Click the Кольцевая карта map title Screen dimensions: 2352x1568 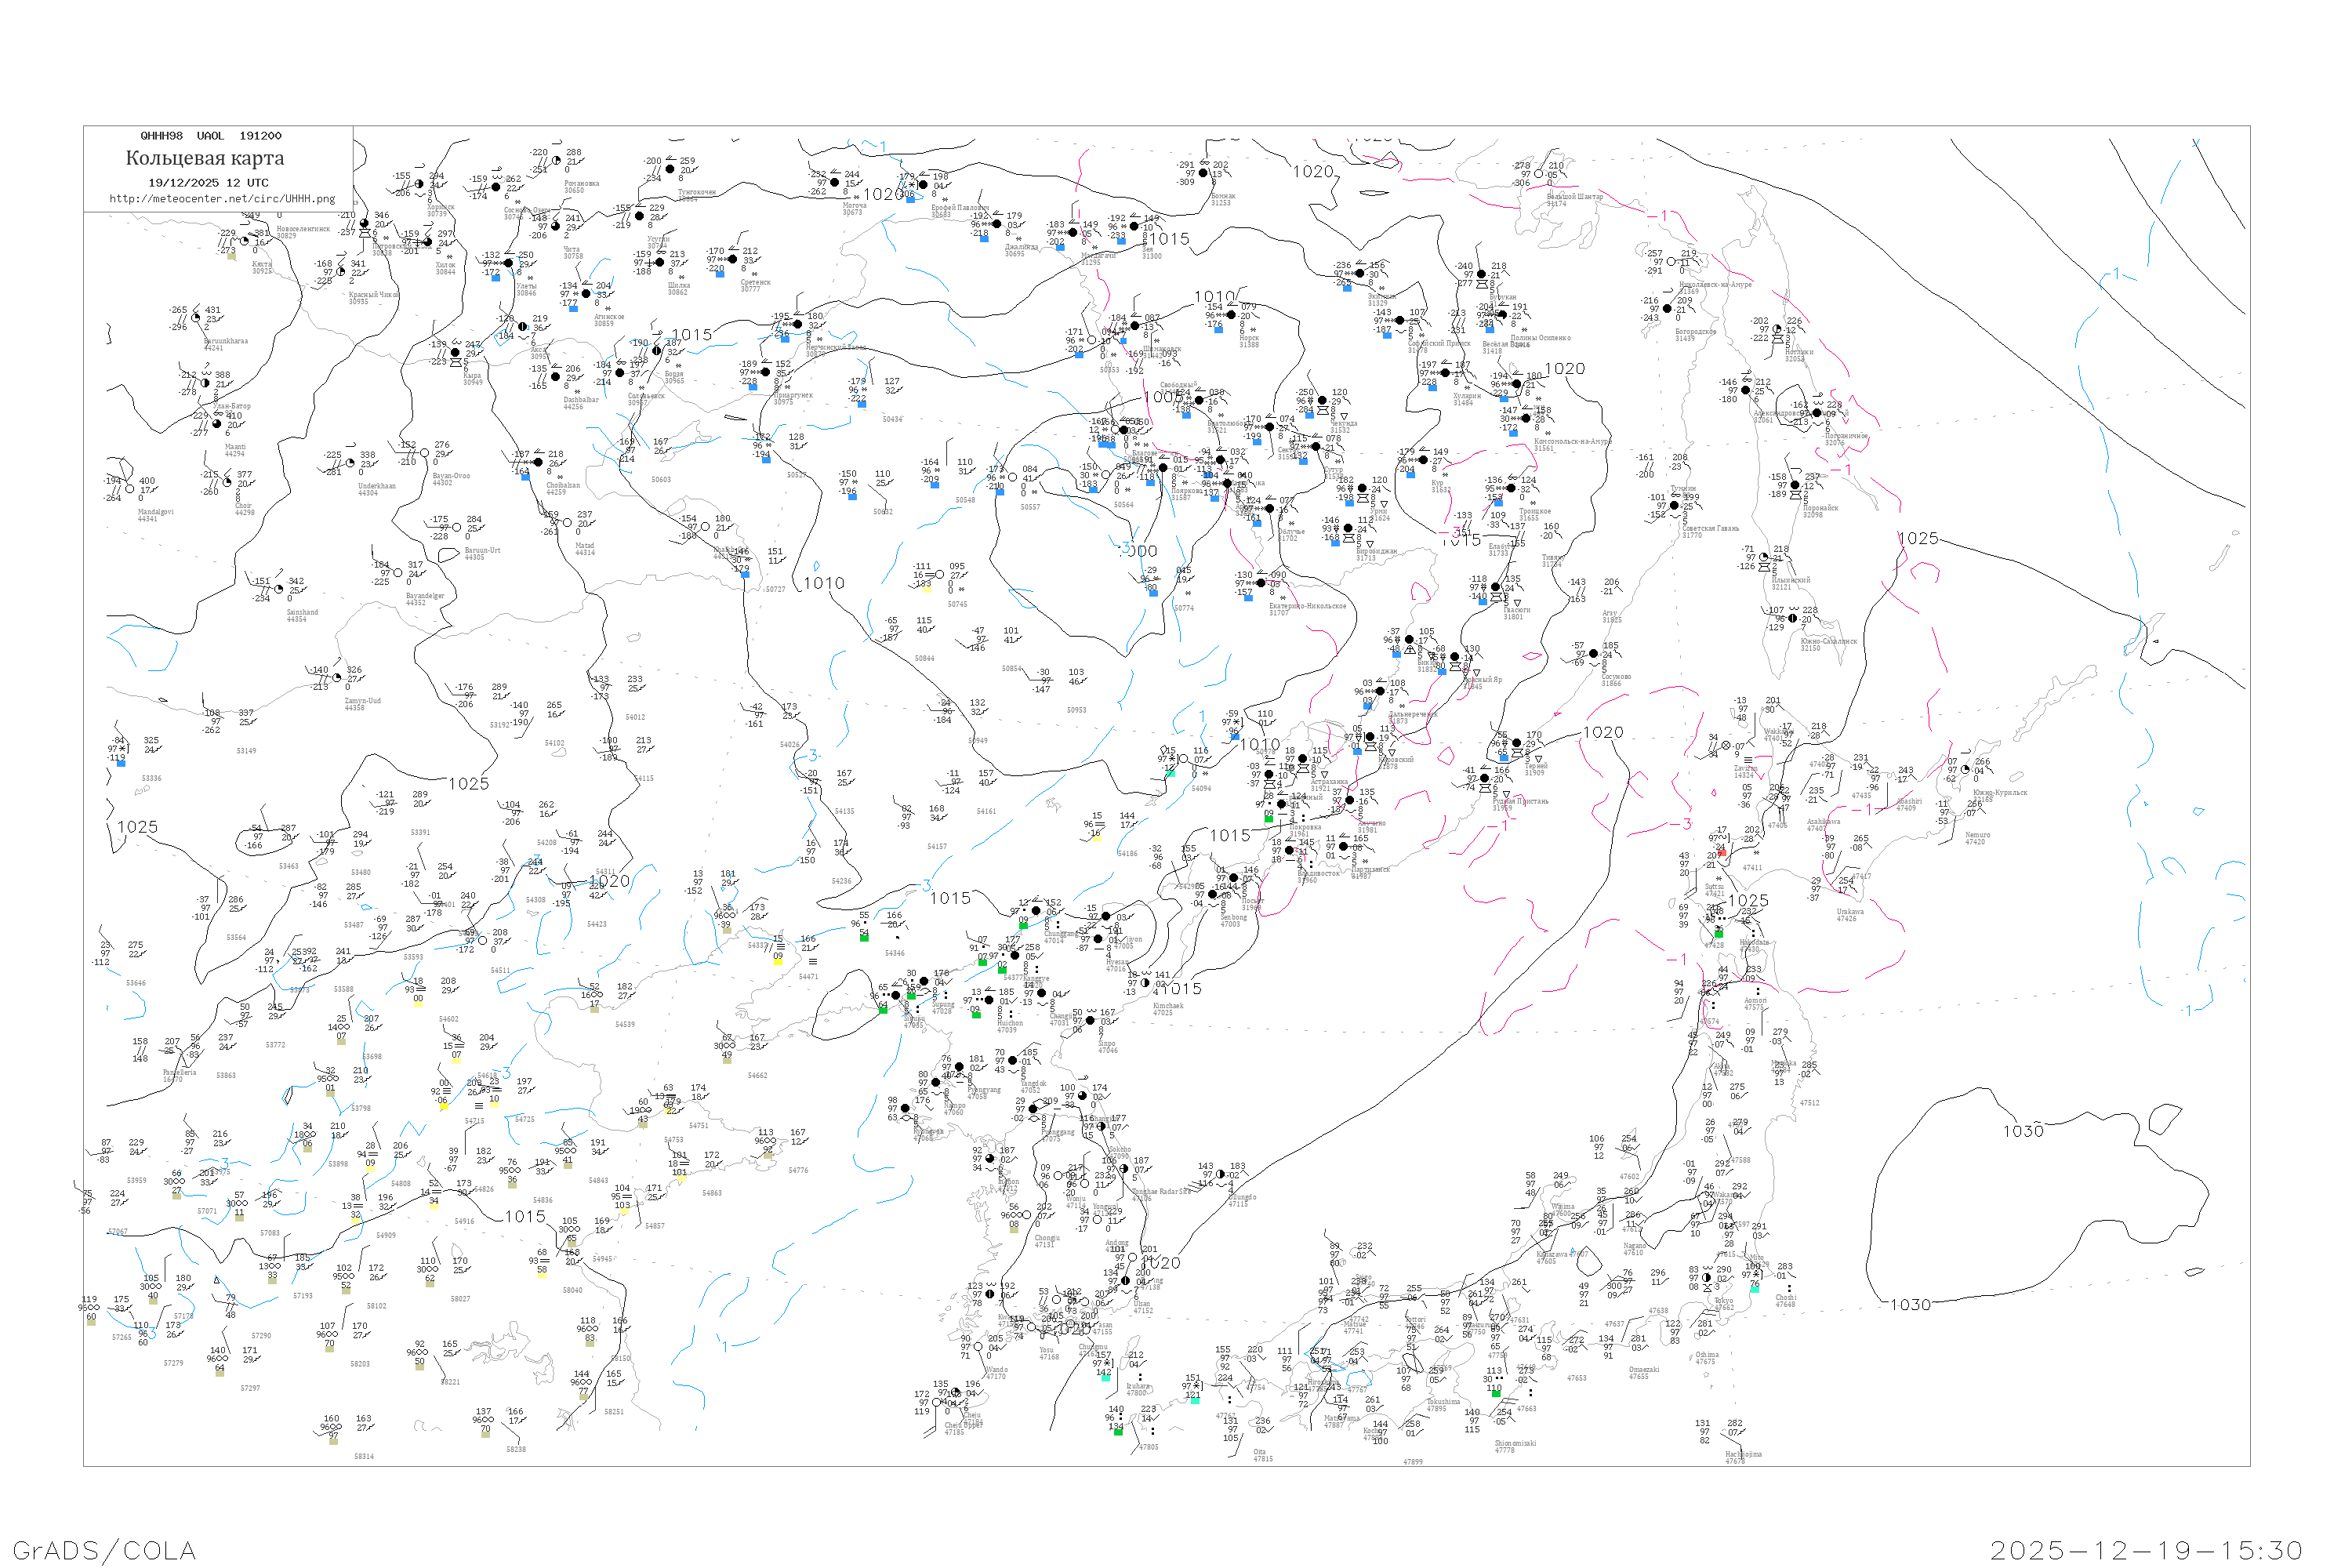point(205,158)
